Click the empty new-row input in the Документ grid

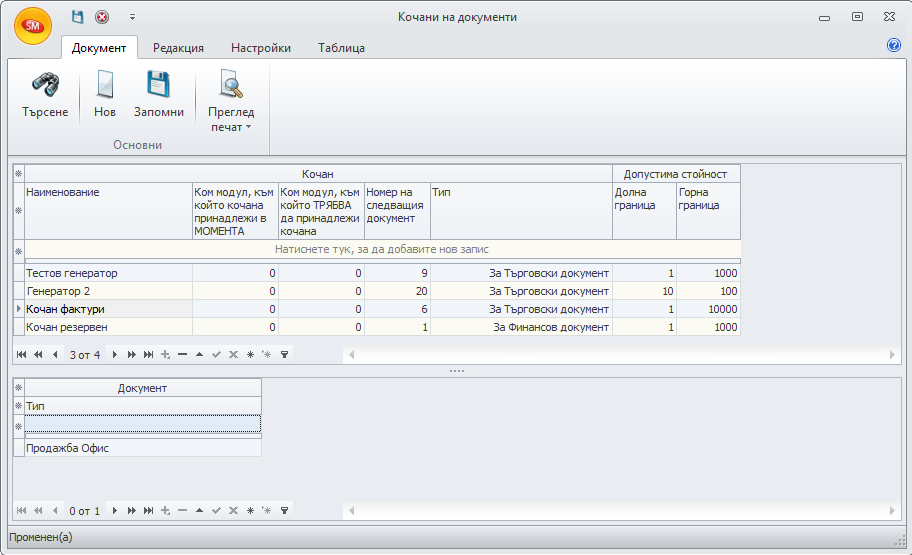[142, 424]
